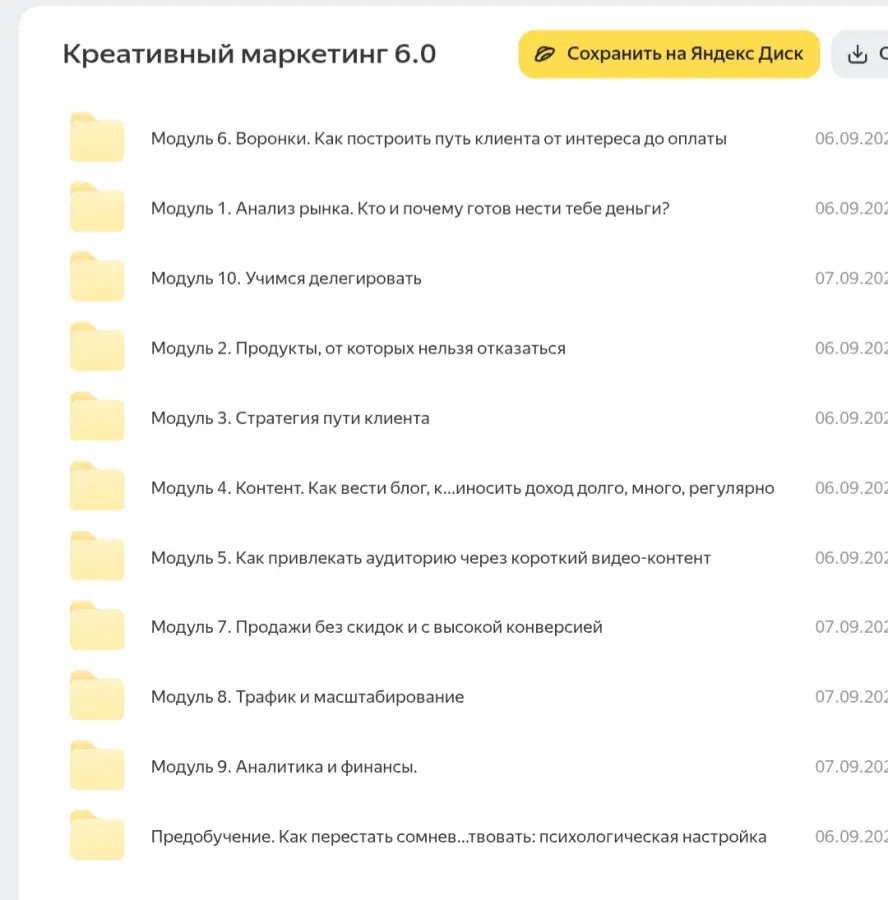Open the Модуль 6 Воронки folder icon
Image resolution: width=888 pixels, height=900 pixels.
tap(97, 138)
